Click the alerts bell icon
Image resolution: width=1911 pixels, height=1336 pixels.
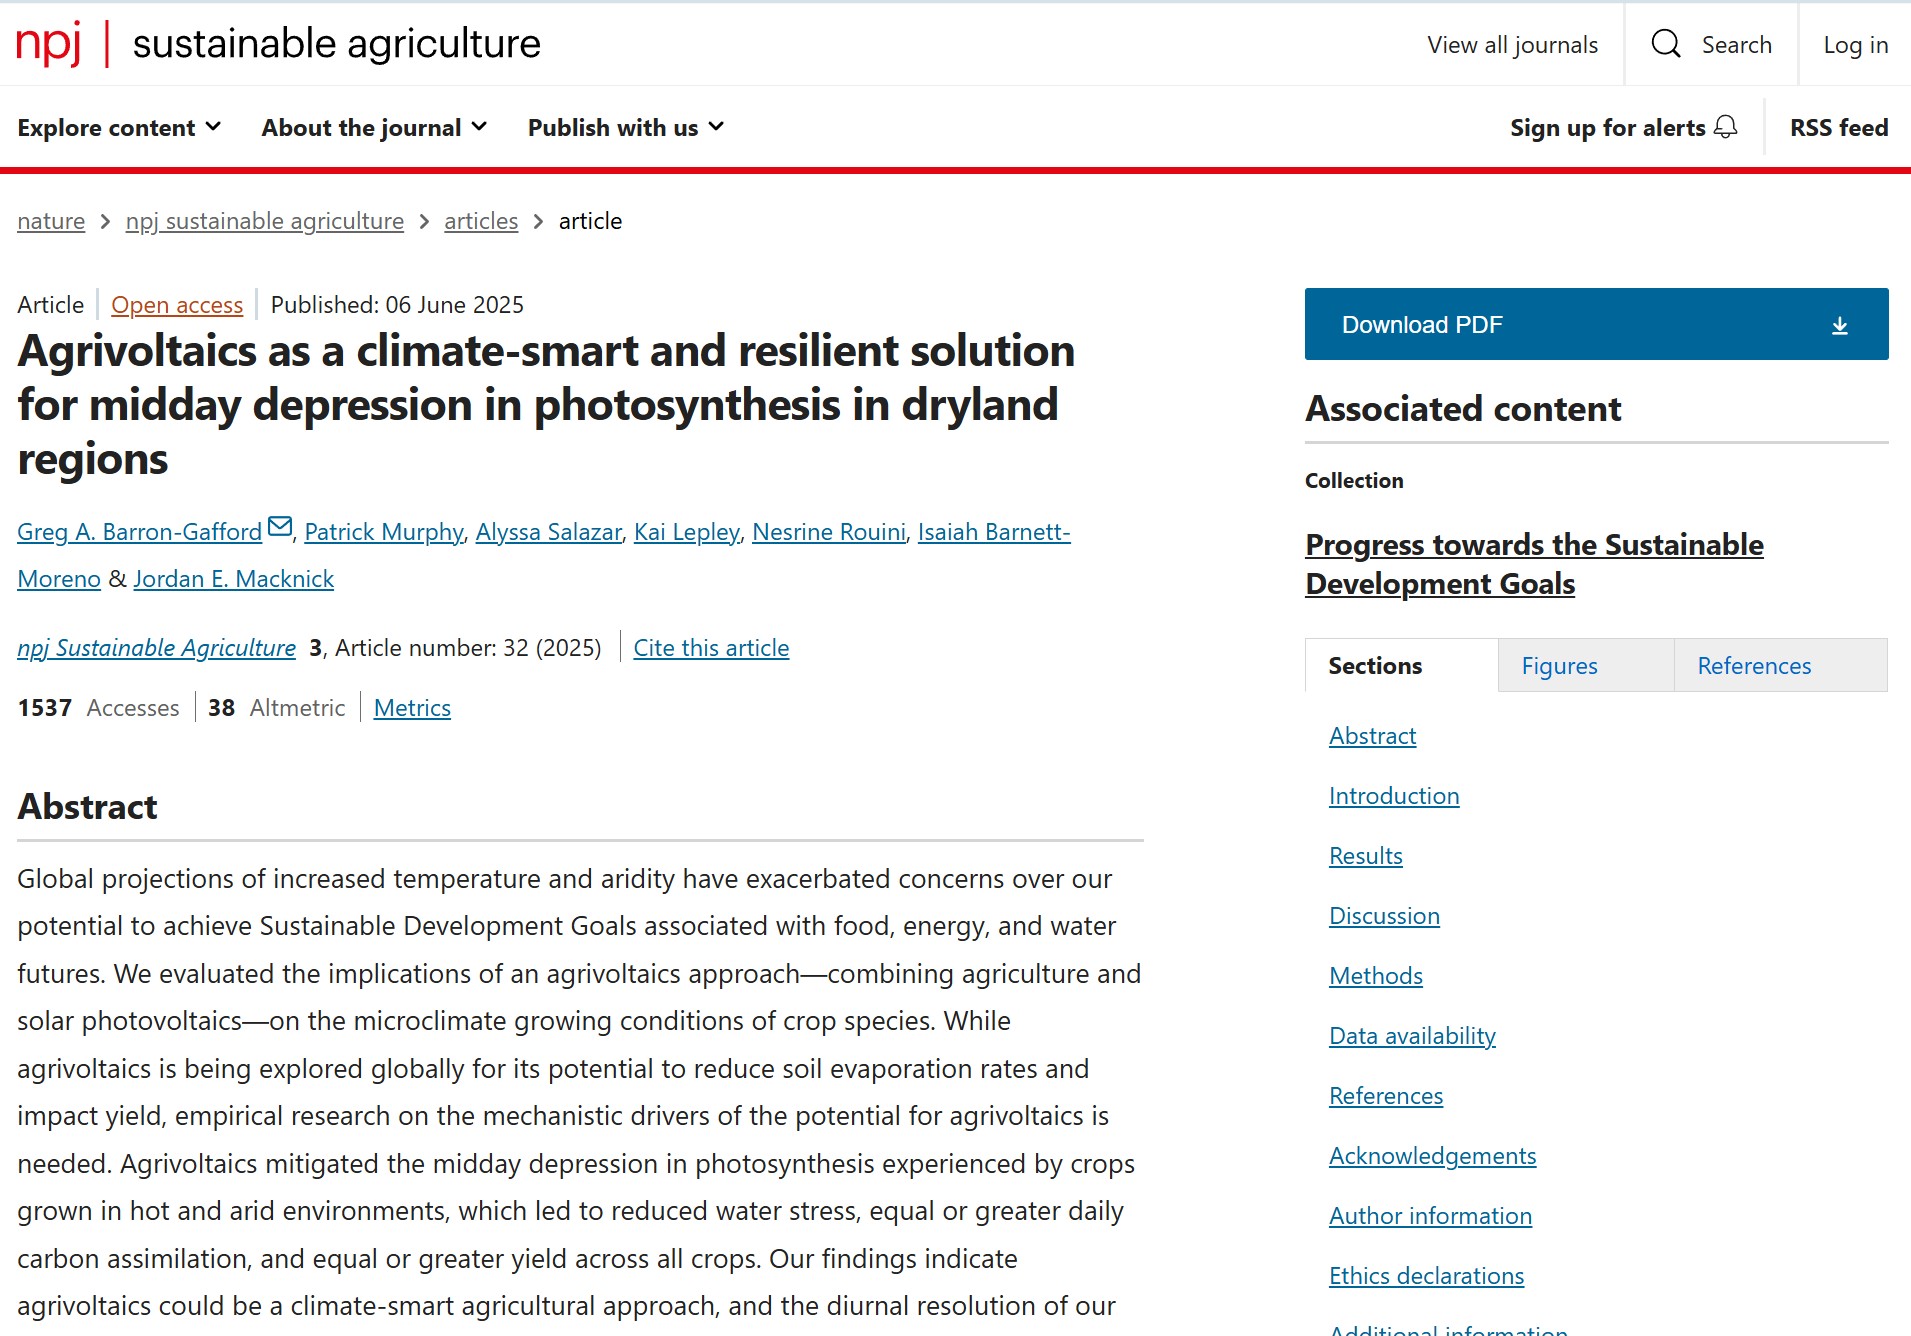coord(1727,127)
